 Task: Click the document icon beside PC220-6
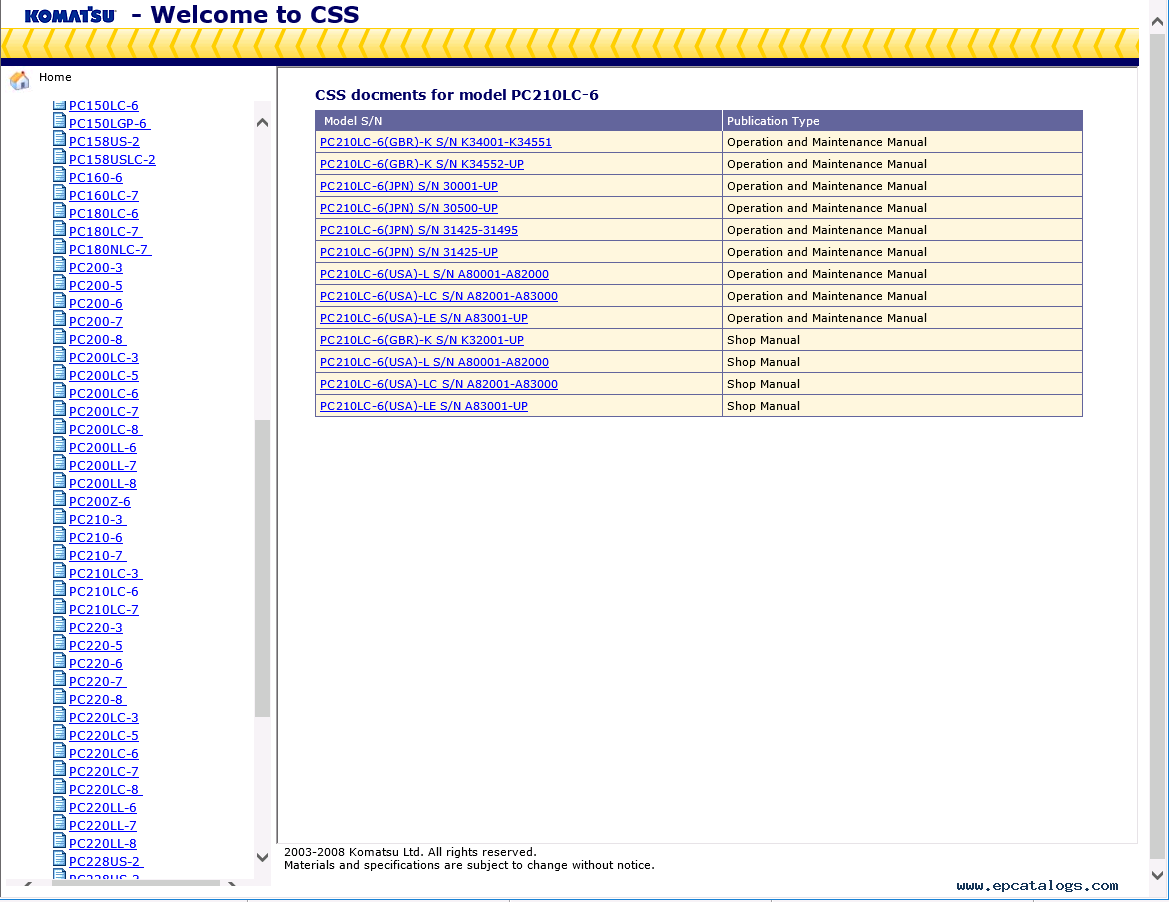point(60,660)
